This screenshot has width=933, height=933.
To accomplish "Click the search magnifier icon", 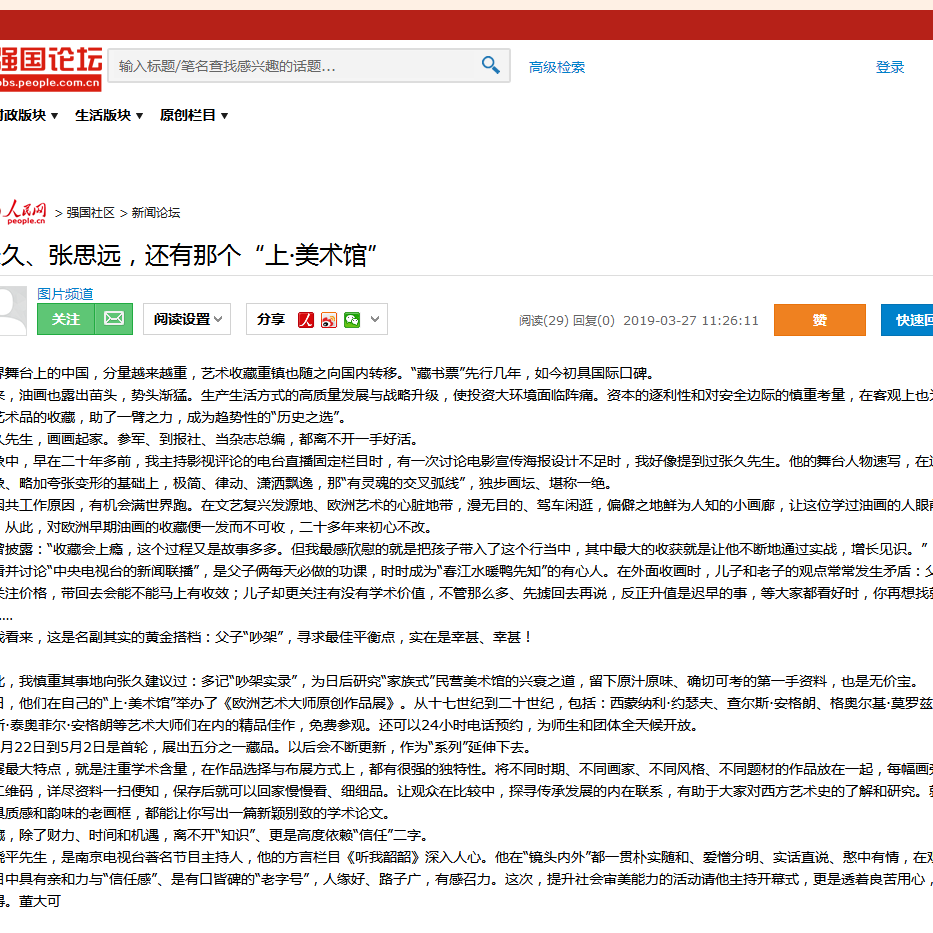I will (490, 65).
